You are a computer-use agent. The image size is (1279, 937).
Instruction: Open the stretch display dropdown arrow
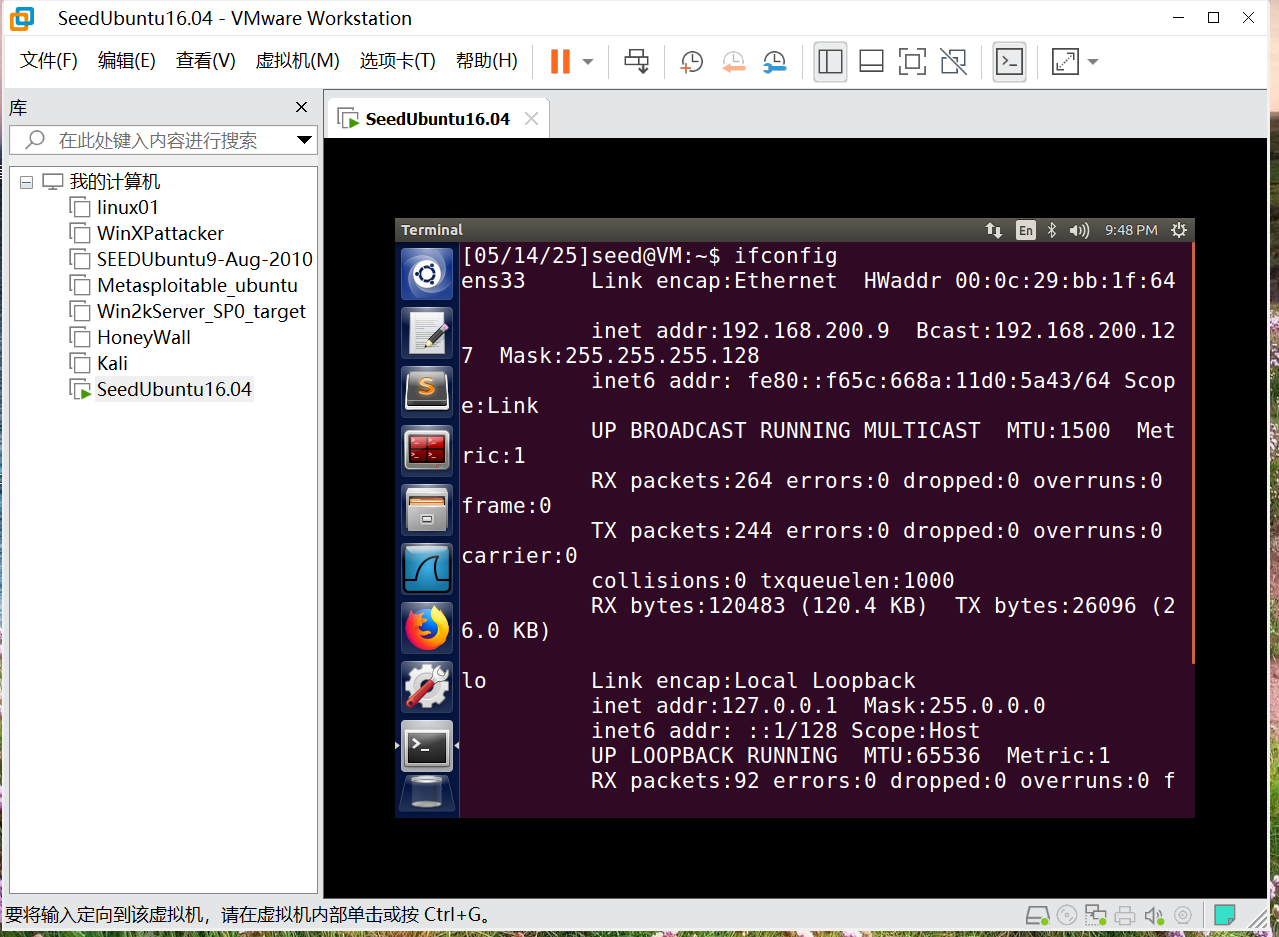(1093, 61)
